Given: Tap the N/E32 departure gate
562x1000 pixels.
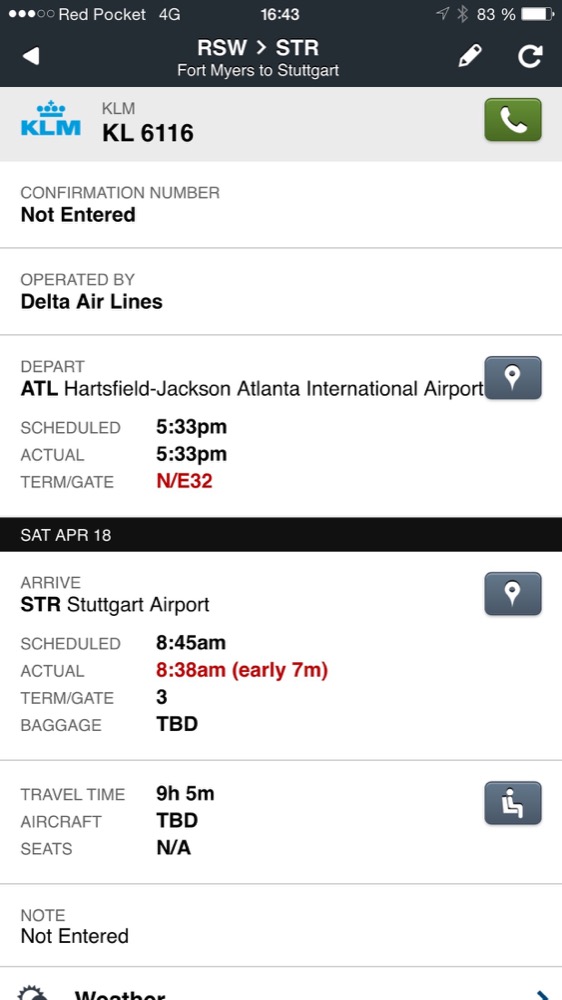Looking at the screenshot, I should (184, 482).
